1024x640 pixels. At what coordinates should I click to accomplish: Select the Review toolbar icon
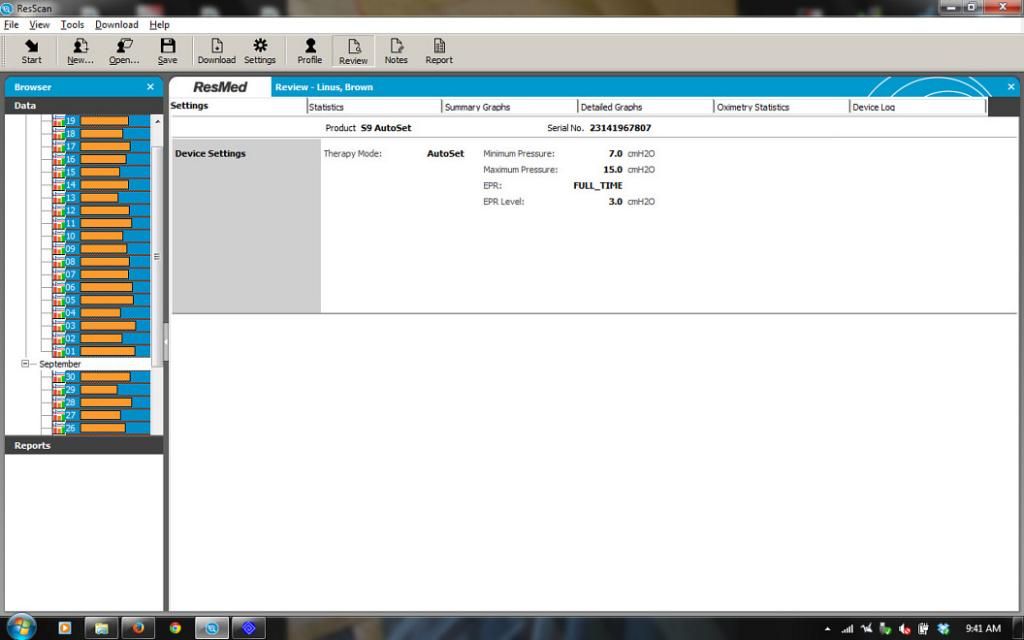[x=353, y=51]
